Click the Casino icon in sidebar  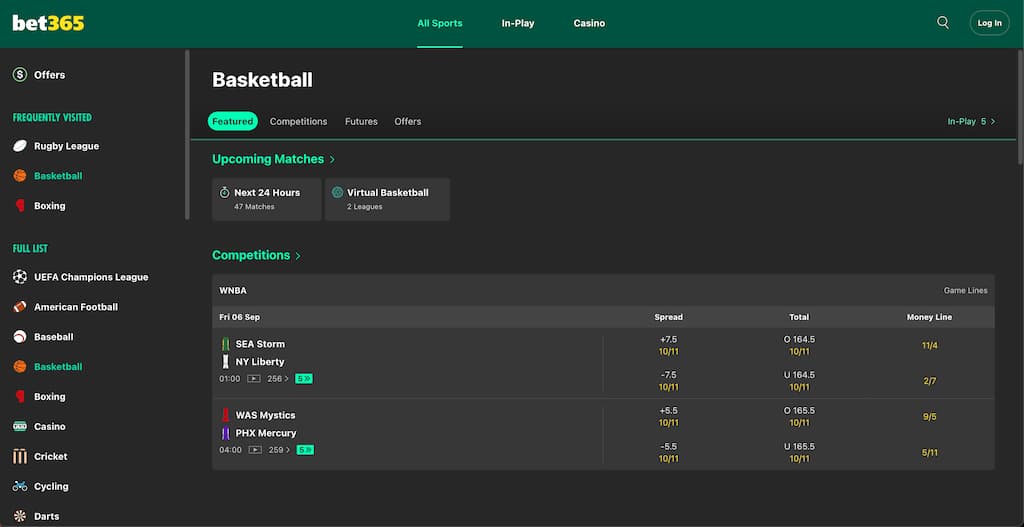point(20,426)
